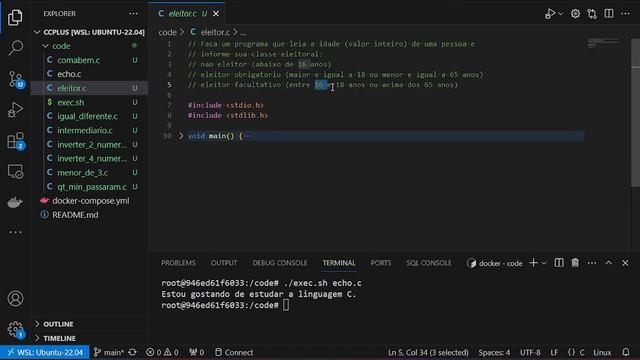Open notifications bell
The image size is (640, 360).
(x=626, y=352)
